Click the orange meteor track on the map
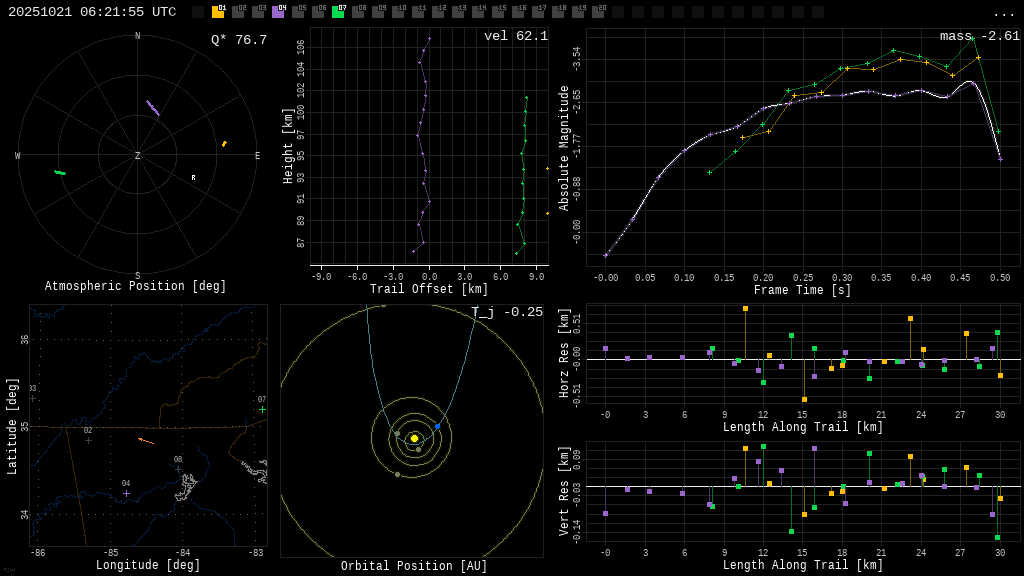1024x576 pixels. point(146,440)
